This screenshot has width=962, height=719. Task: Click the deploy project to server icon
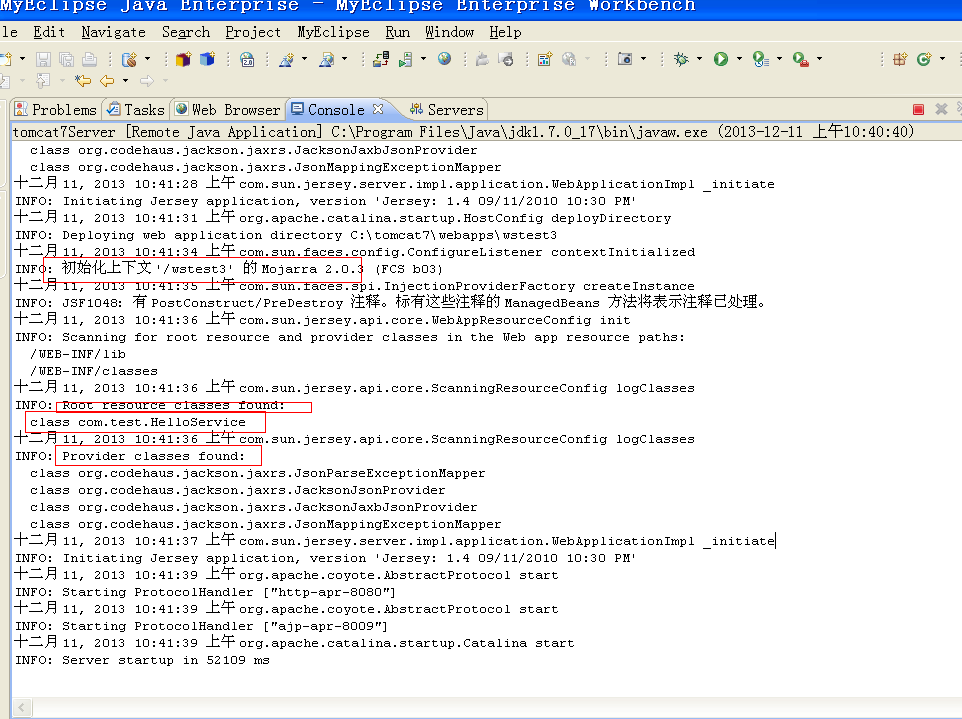click(x=380, y=59)
